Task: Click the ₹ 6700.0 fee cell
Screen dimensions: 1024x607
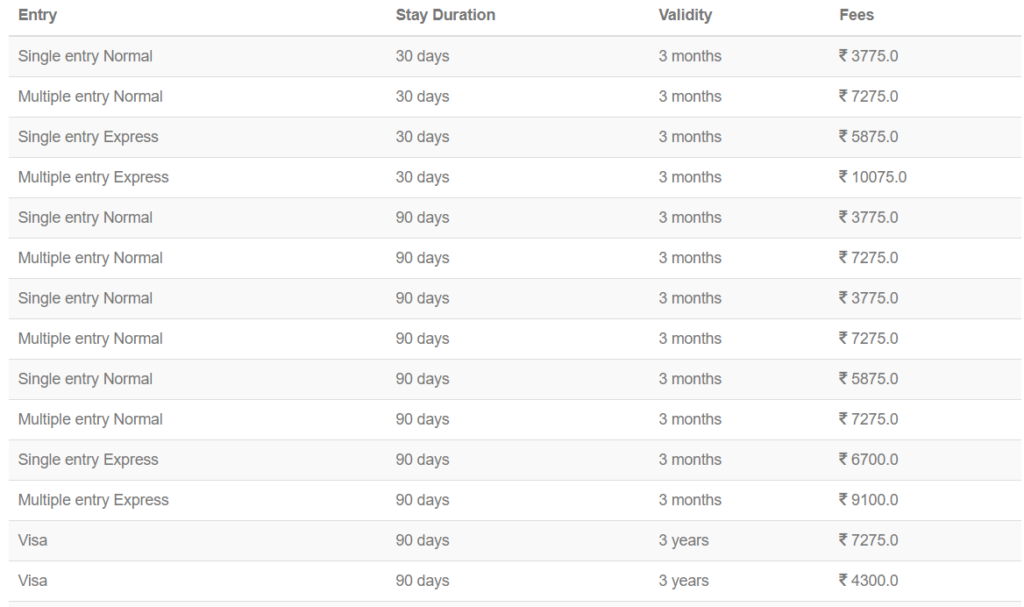Action: tap(868, 459)
